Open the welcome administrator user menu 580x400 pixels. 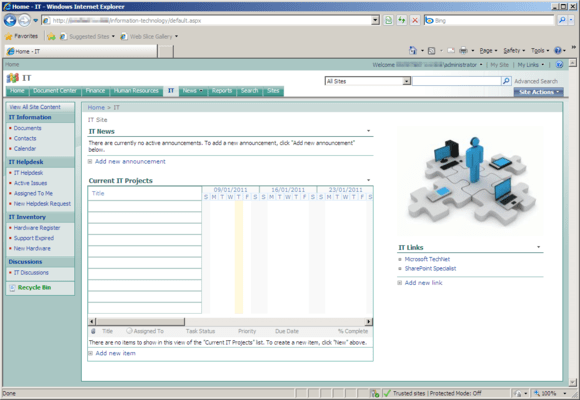click(427, 65)
